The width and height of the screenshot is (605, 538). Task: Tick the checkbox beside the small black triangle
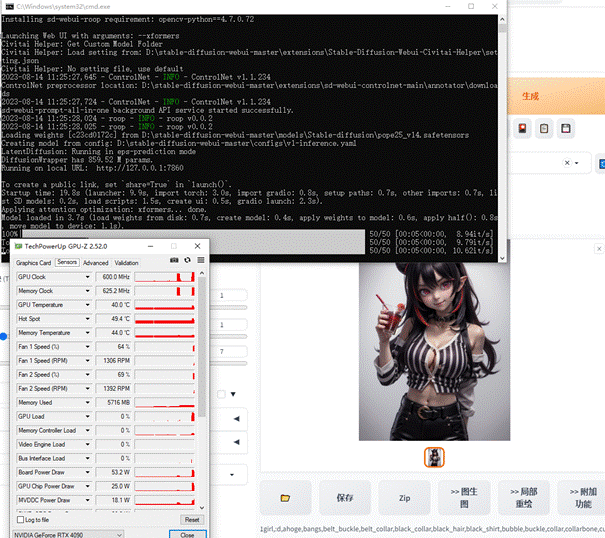(219, 394)
